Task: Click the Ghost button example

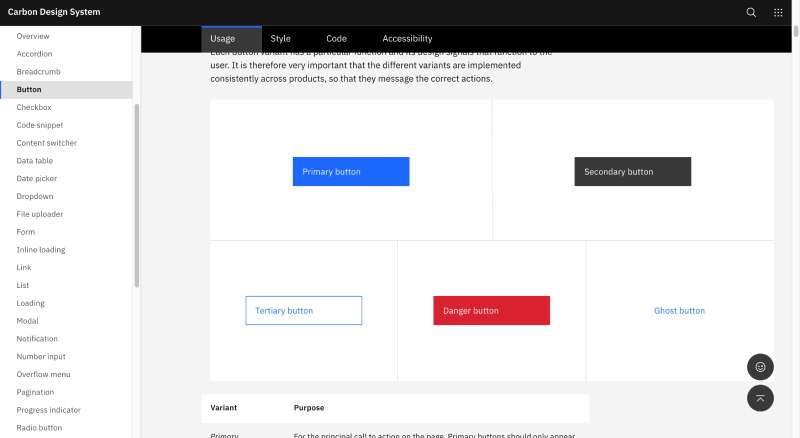Action: 680,310
